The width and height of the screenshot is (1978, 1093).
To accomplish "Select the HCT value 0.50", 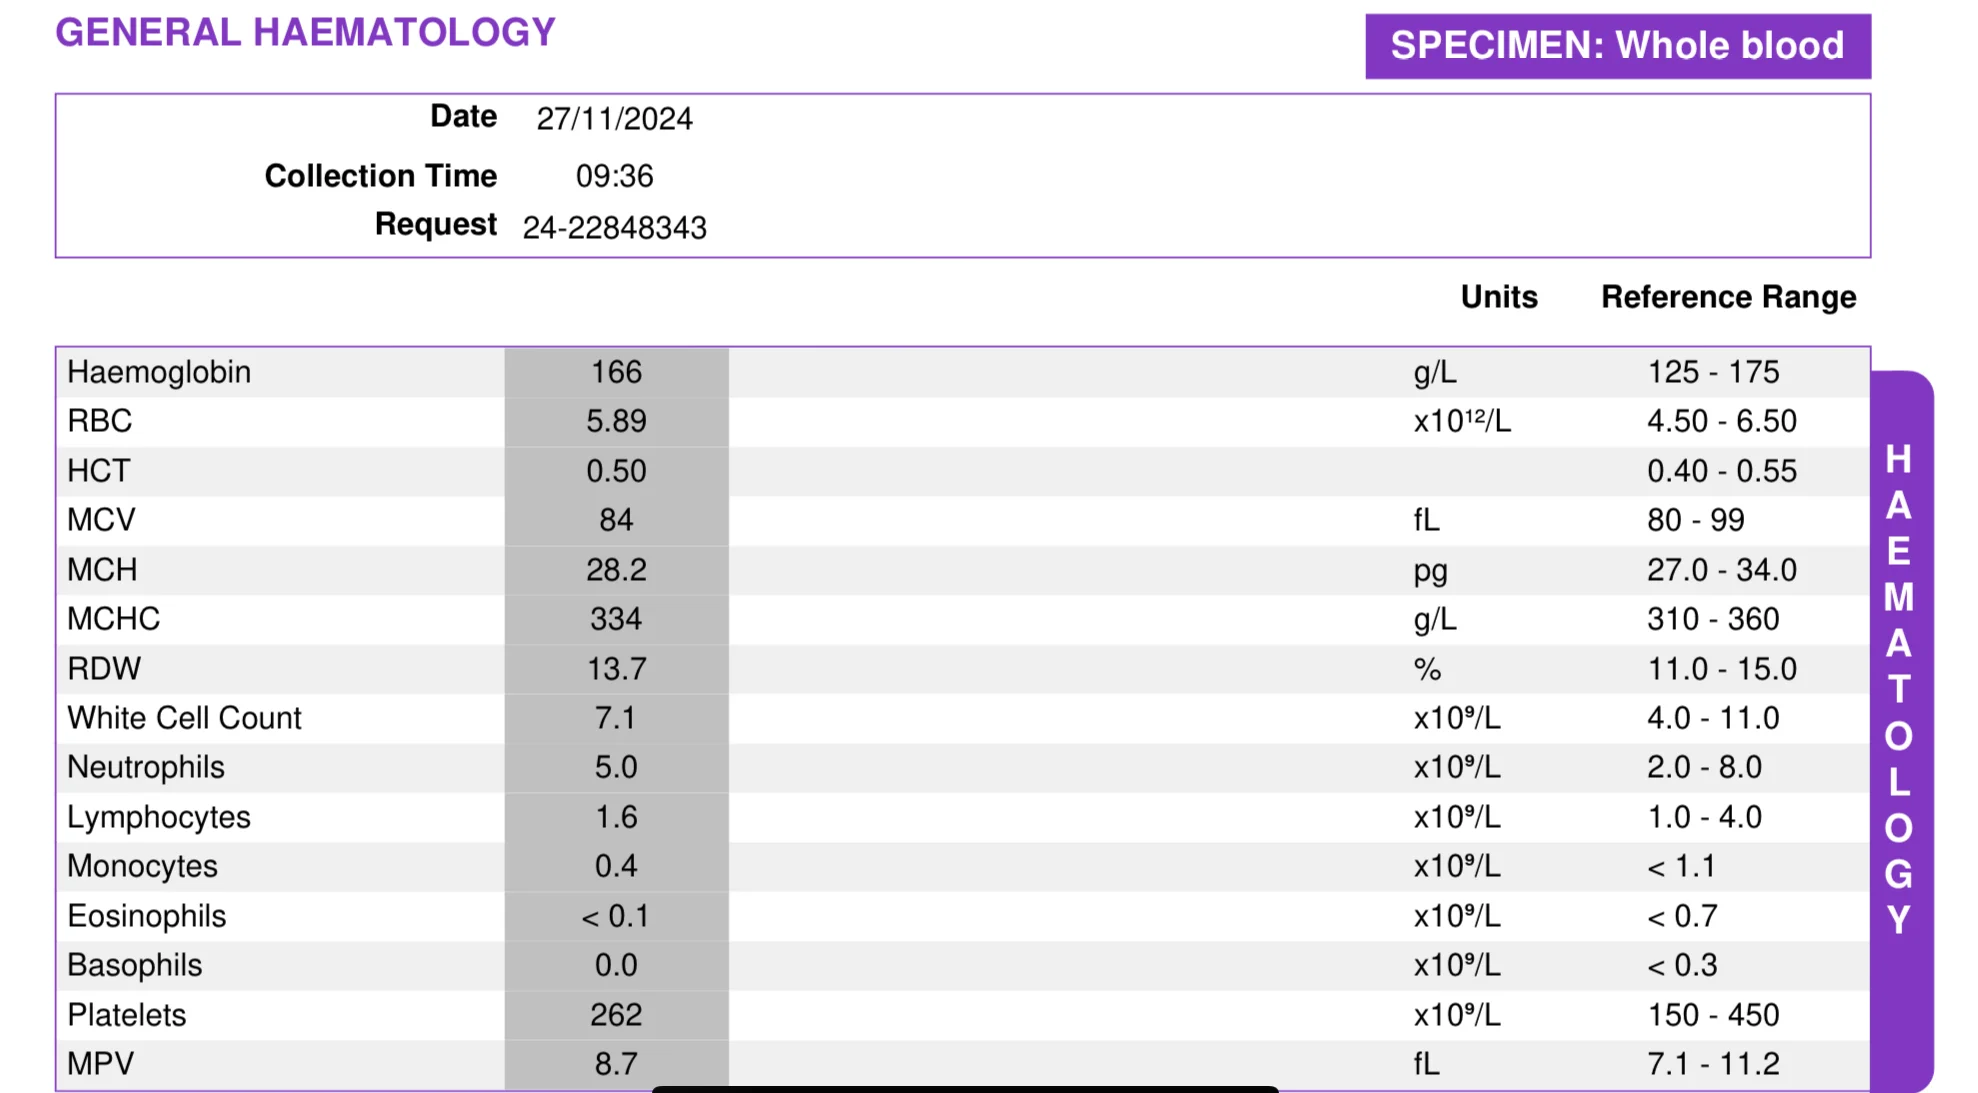I will click(x=616, y=471).
